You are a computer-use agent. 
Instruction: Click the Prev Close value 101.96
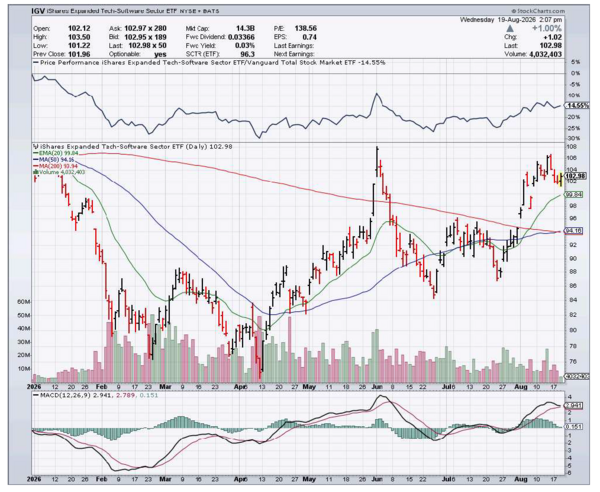coord(79,54)
